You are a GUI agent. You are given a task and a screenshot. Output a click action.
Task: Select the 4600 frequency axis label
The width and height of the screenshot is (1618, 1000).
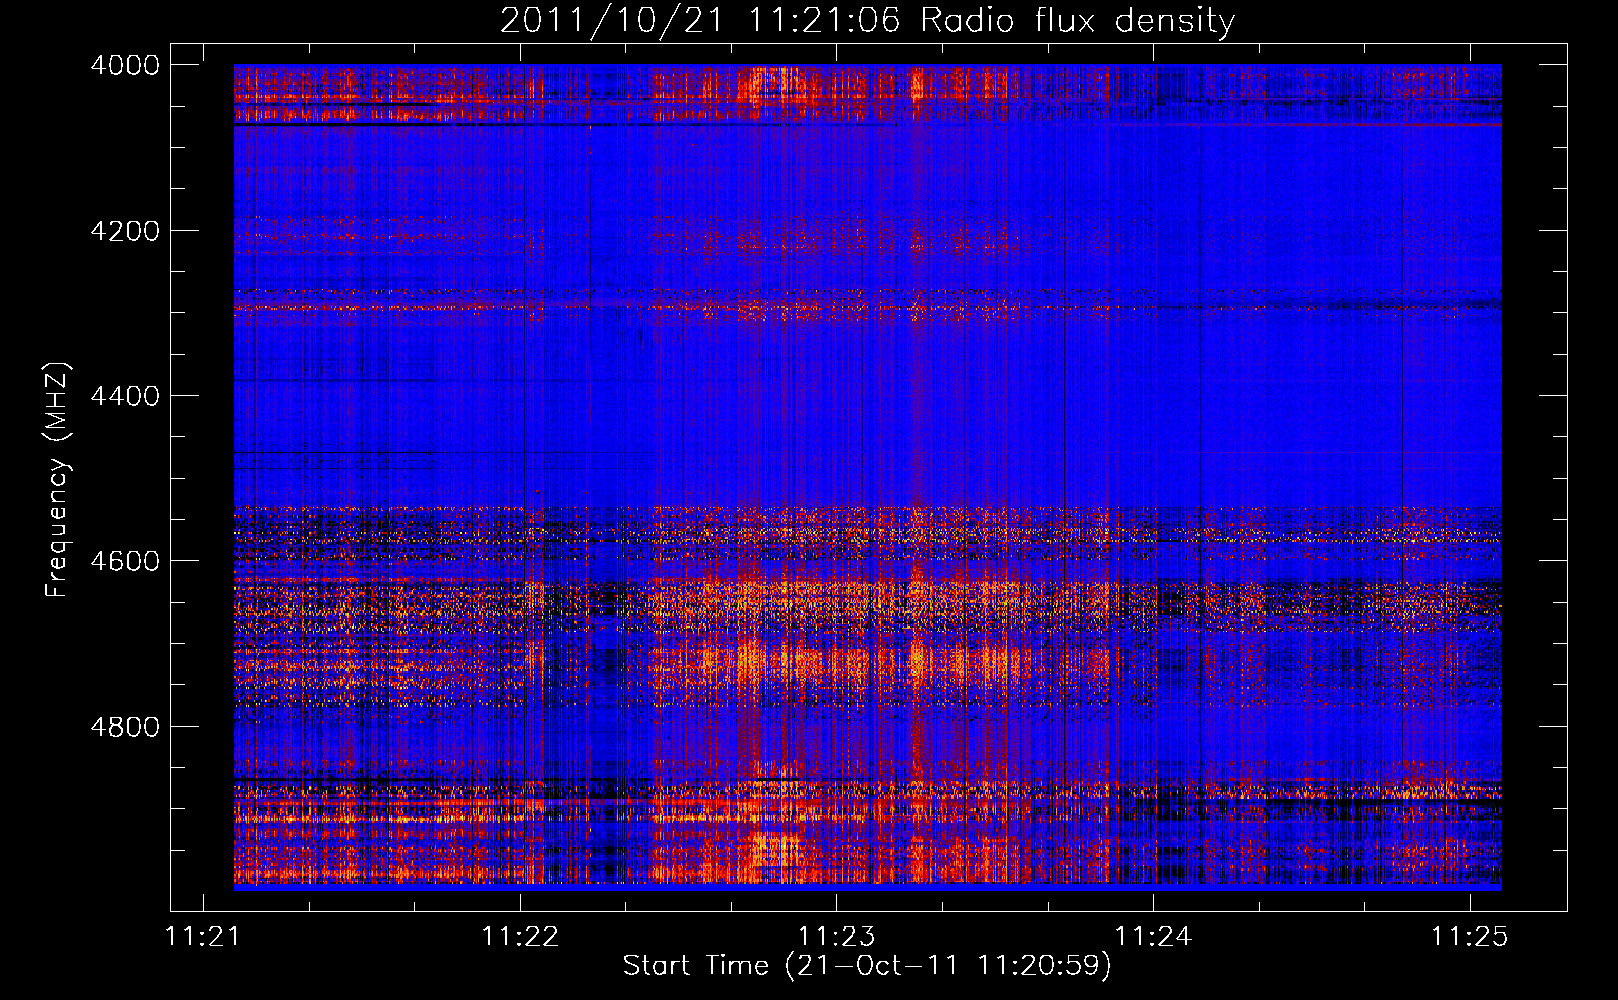pos(125,561)
